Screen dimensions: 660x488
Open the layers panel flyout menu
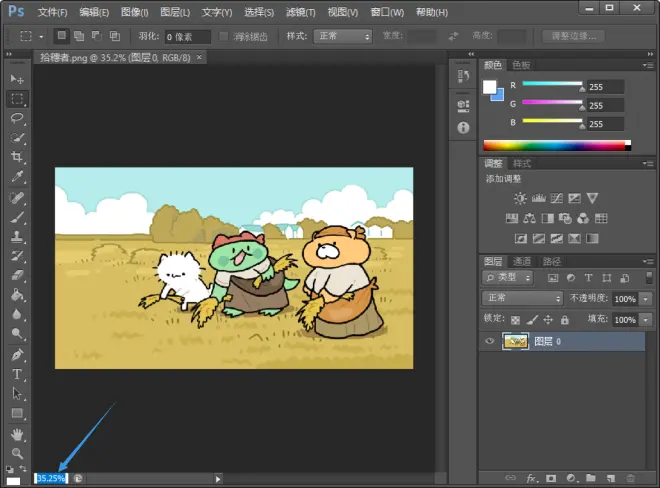(x=648, y=261)
